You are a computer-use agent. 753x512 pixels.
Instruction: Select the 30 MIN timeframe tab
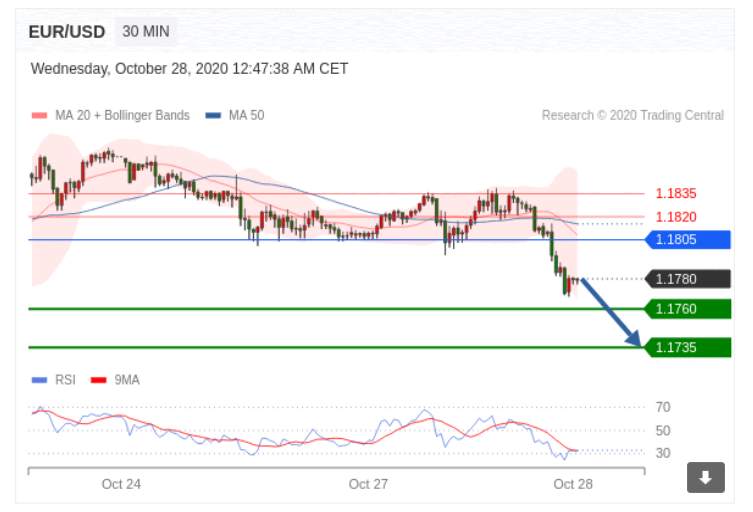(x=146, y=32)
